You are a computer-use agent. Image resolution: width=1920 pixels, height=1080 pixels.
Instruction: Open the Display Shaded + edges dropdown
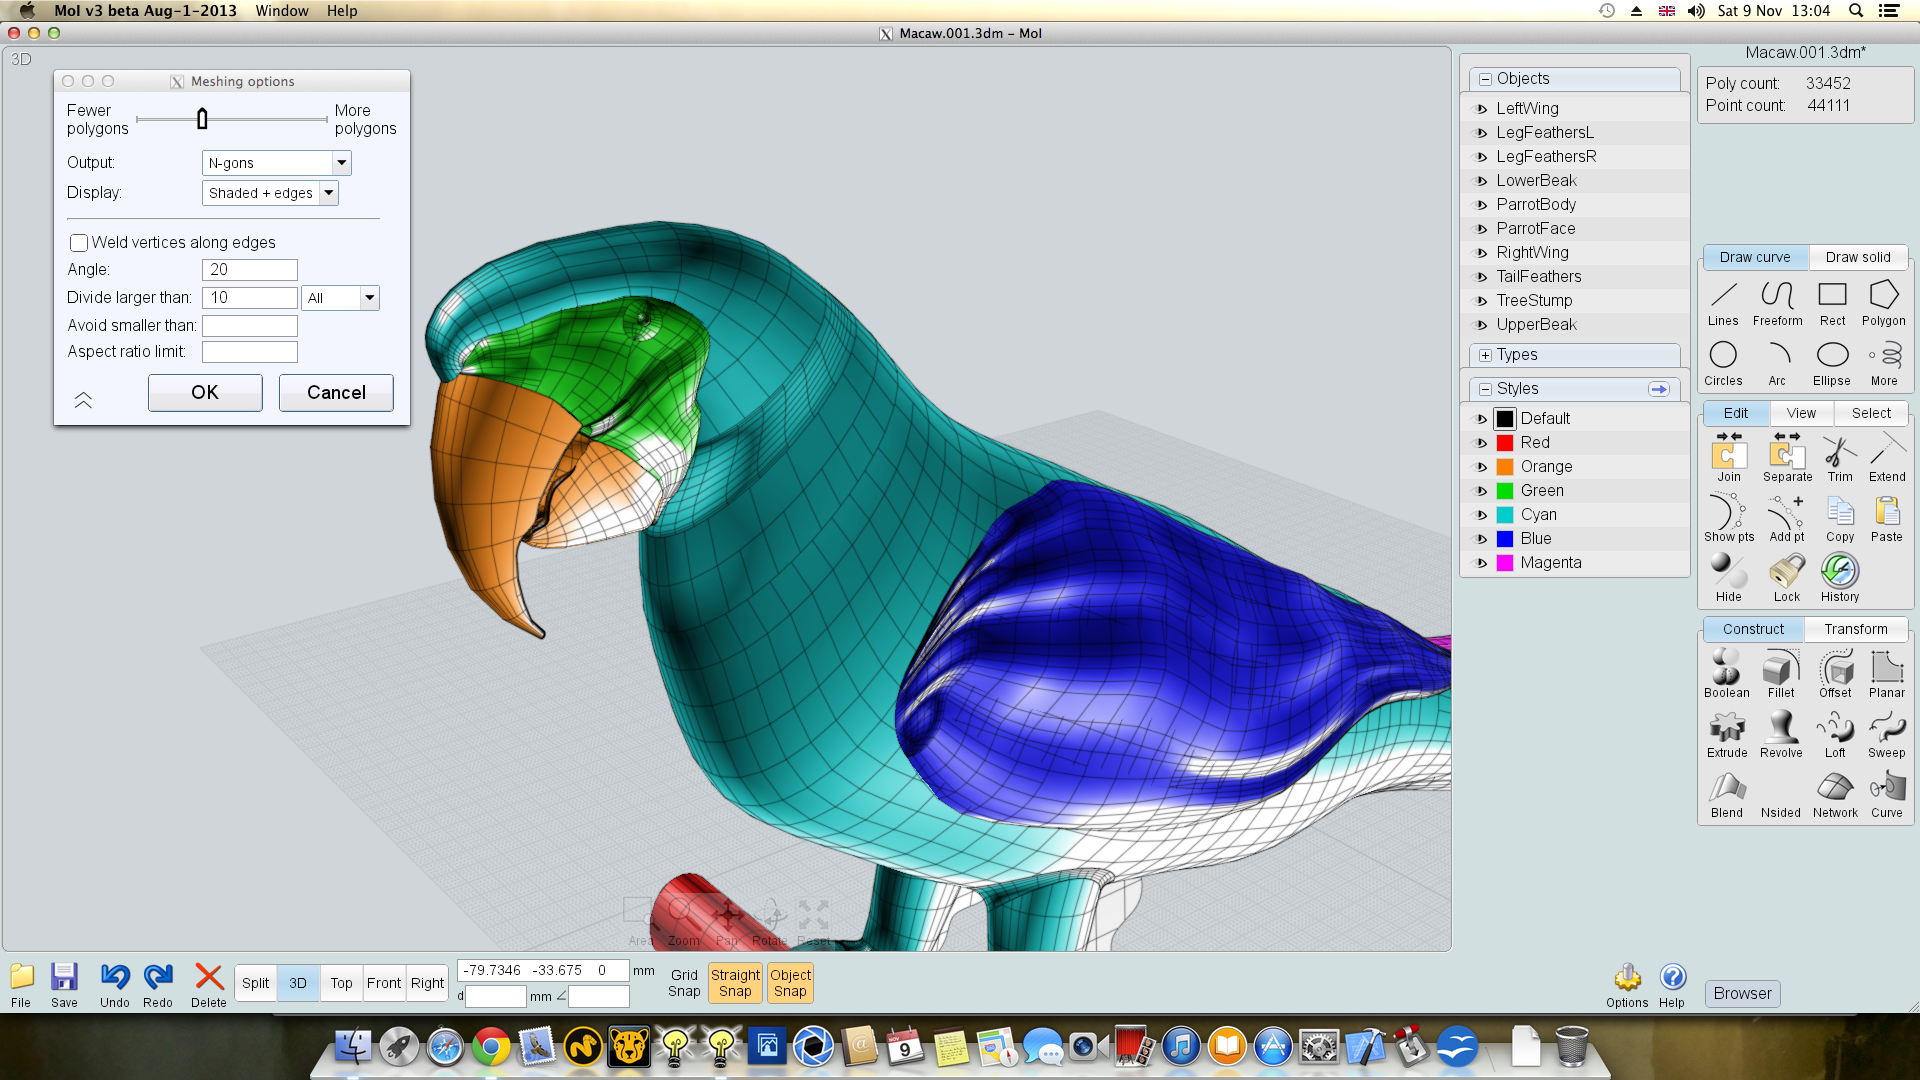(270, 193)
